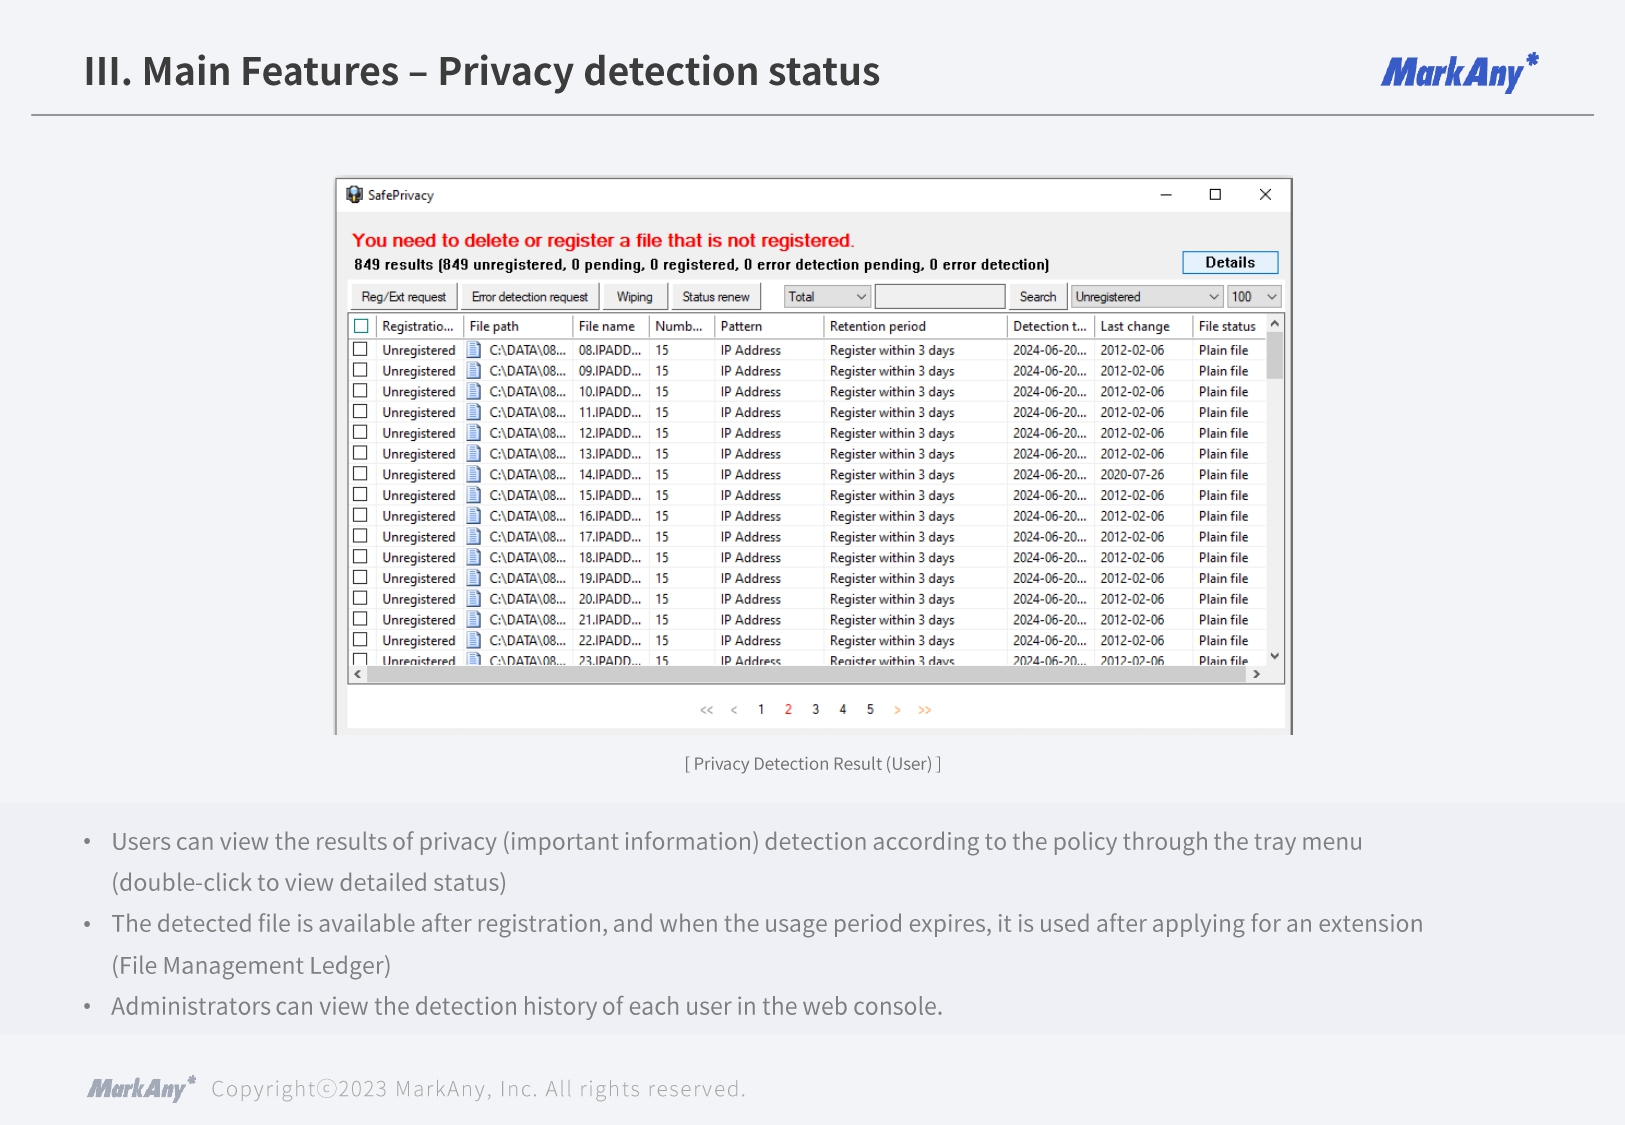Click the file icon for 08.IPADD row
This screenshot has height=1125, width=1625.
click(474, 350)
